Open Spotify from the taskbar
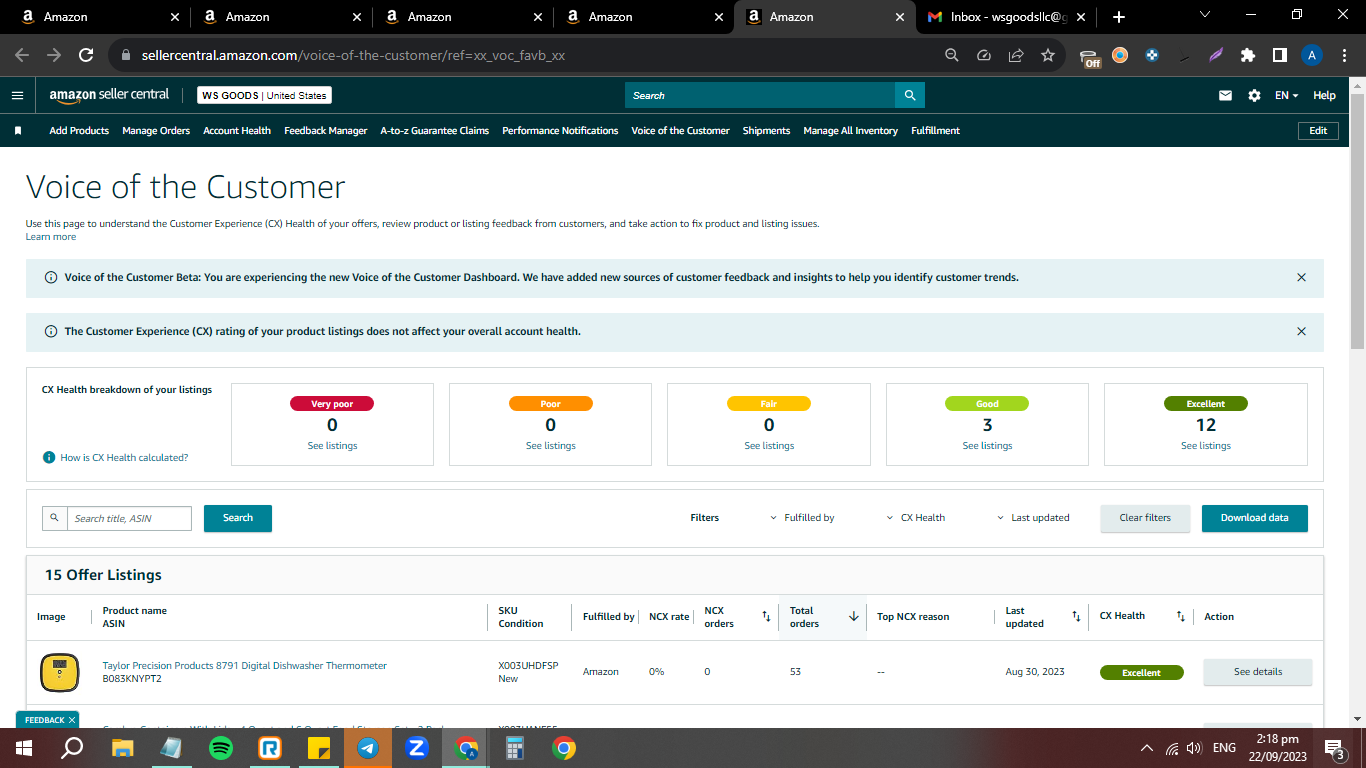The image size is (1366, 768). [221, 748]
